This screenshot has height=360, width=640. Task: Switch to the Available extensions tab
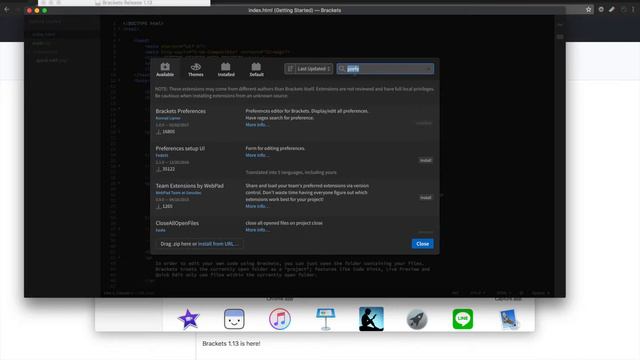click(165, 69)
